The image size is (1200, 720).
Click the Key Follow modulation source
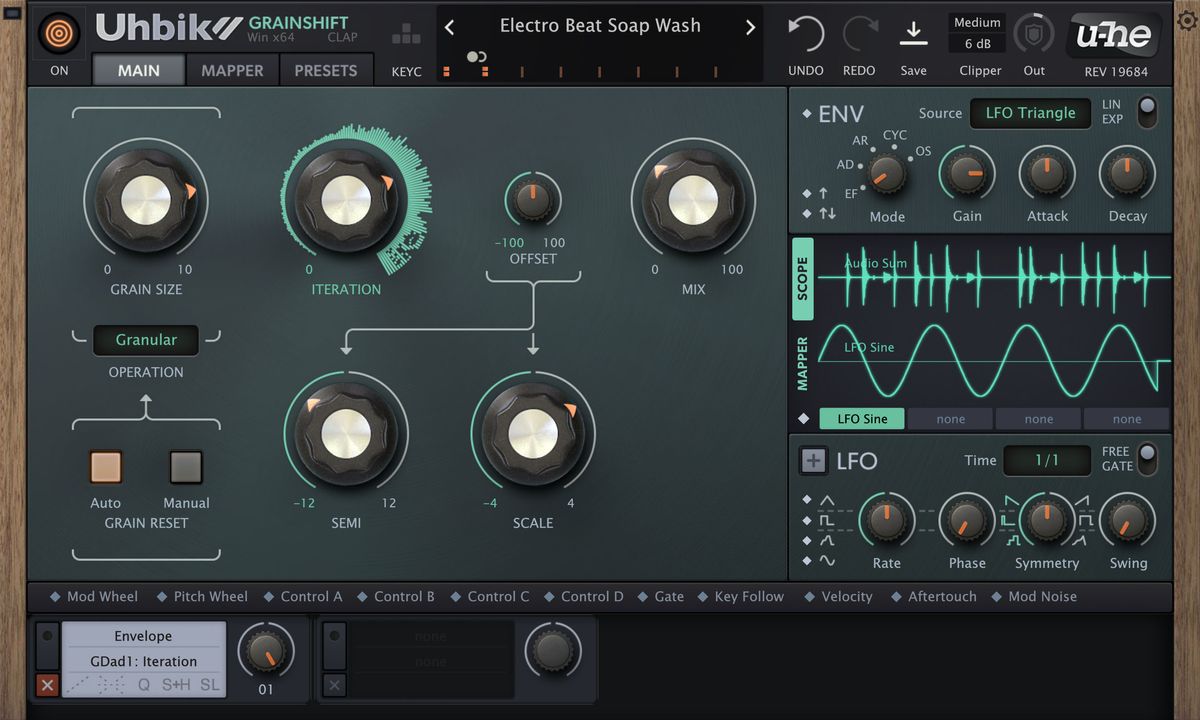741,597
